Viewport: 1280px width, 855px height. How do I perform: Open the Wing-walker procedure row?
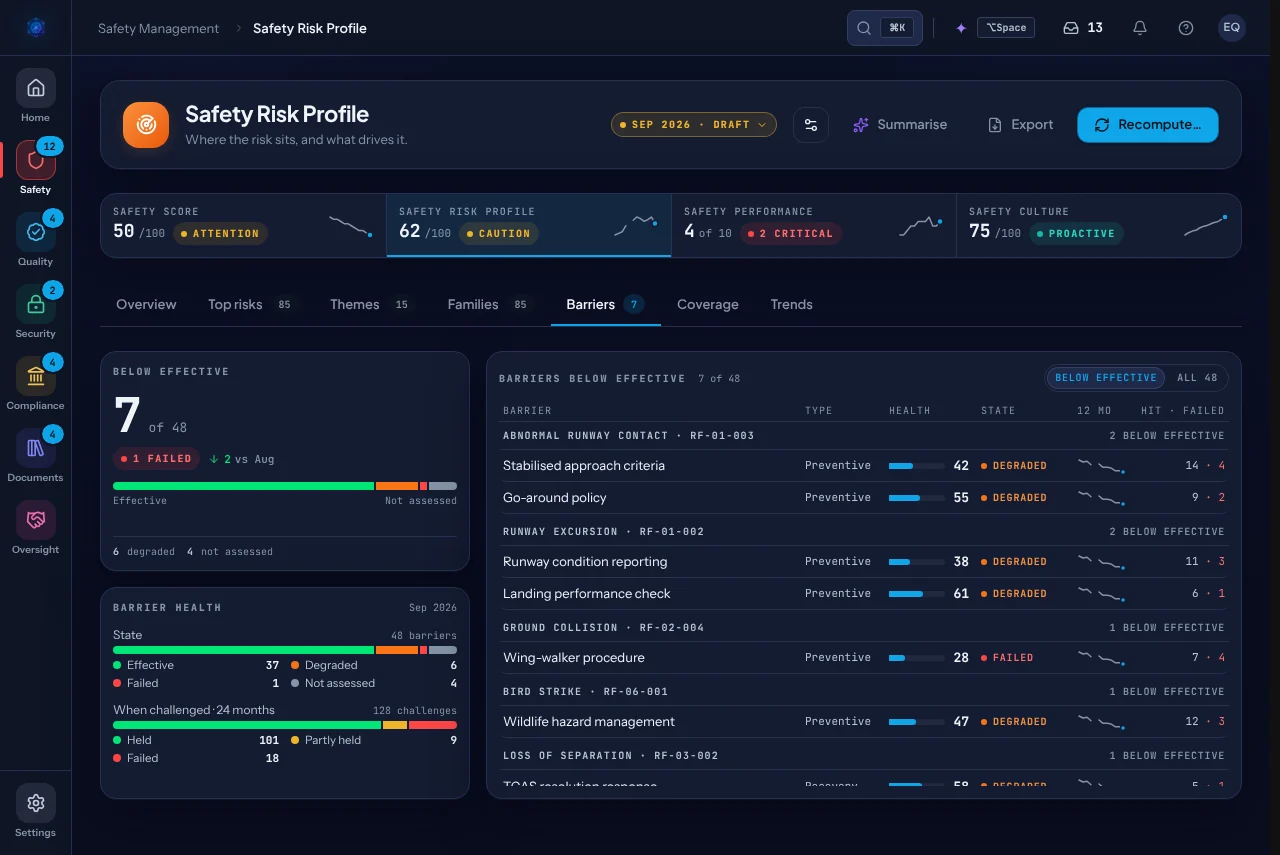coord(864,657)
